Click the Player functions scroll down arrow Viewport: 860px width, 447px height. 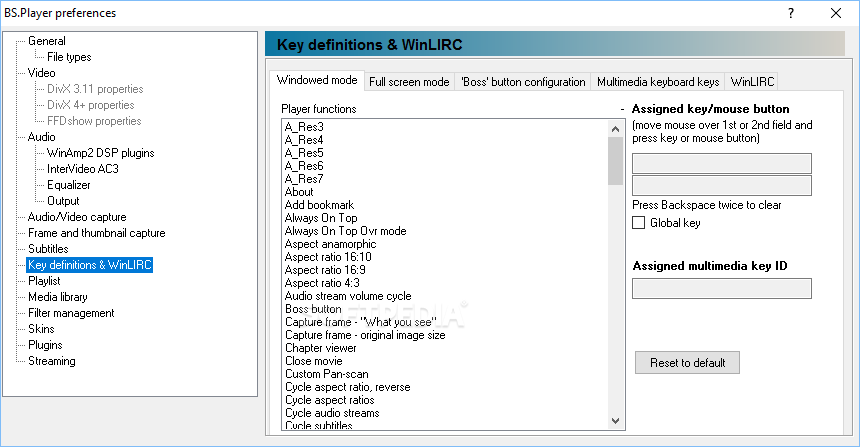615,421
